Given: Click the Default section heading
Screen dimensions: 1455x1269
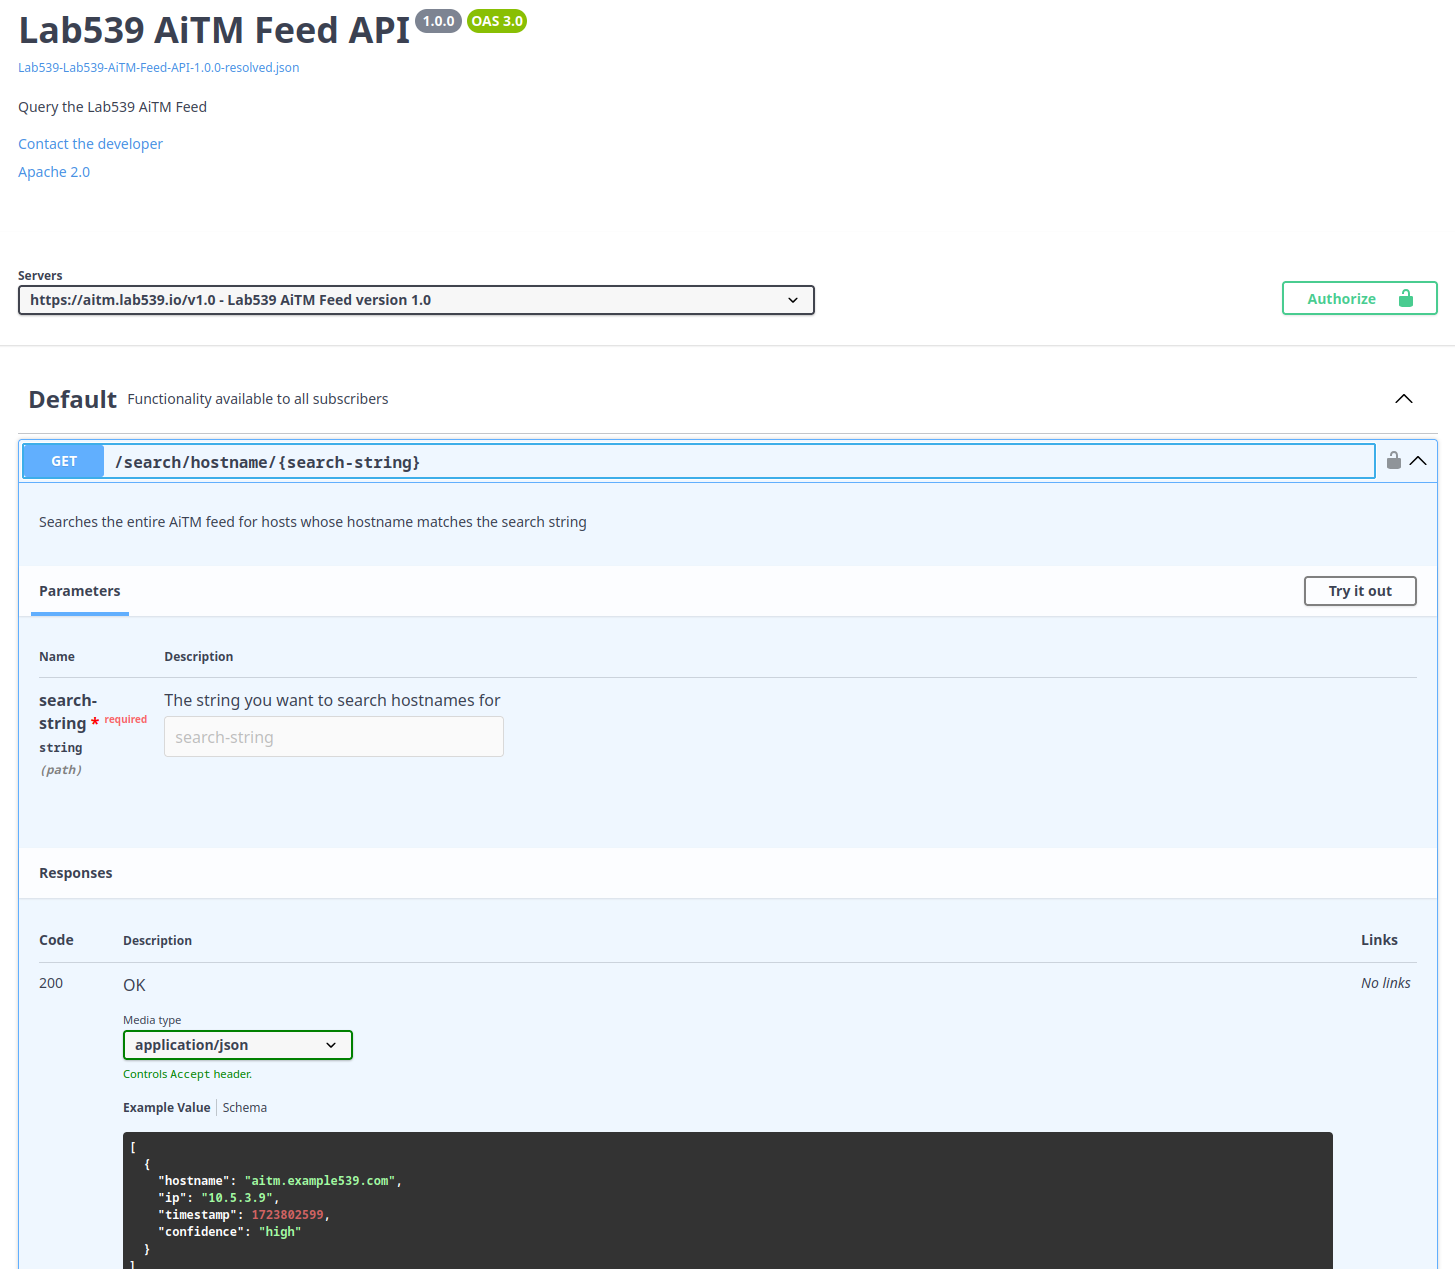Looking at the screenshot, I should 73,399.
